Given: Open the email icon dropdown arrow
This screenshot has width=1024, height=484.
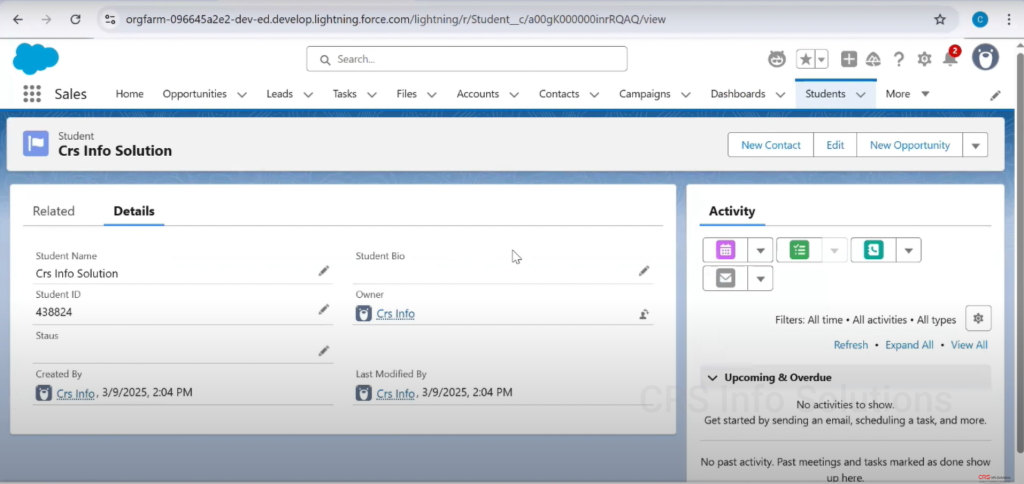Looking at the screenshot, I should [761, 278].
